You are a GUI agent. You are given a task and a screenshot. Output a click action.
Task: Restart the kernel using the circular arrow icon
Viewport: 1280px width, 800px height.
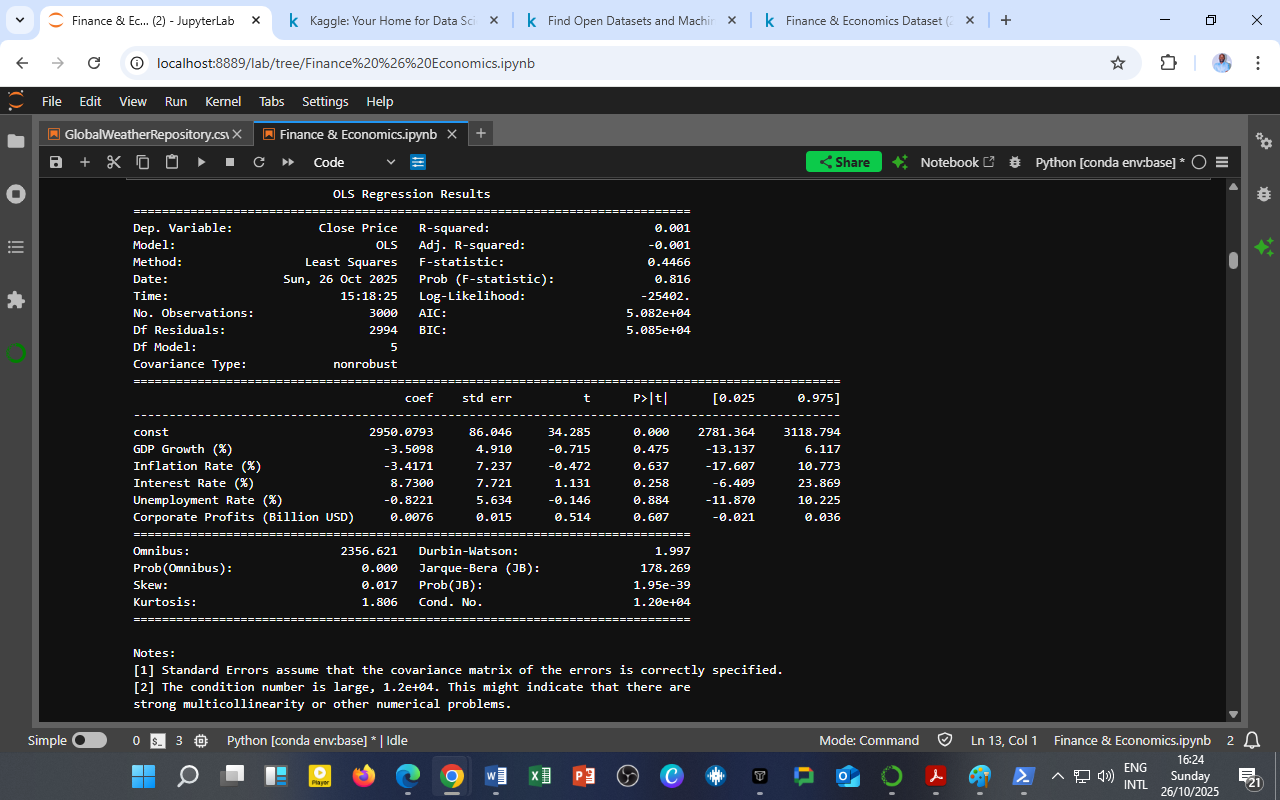click(x=258, y=161)
